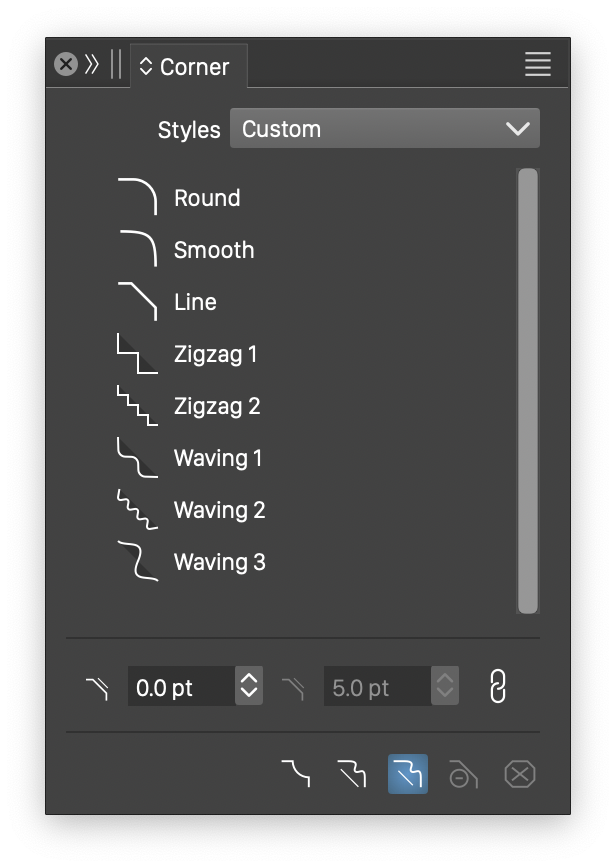Click the 0.0 pt corner size field
The width and height of the screenshot is (616, 868).
click(x=181, y=687)
